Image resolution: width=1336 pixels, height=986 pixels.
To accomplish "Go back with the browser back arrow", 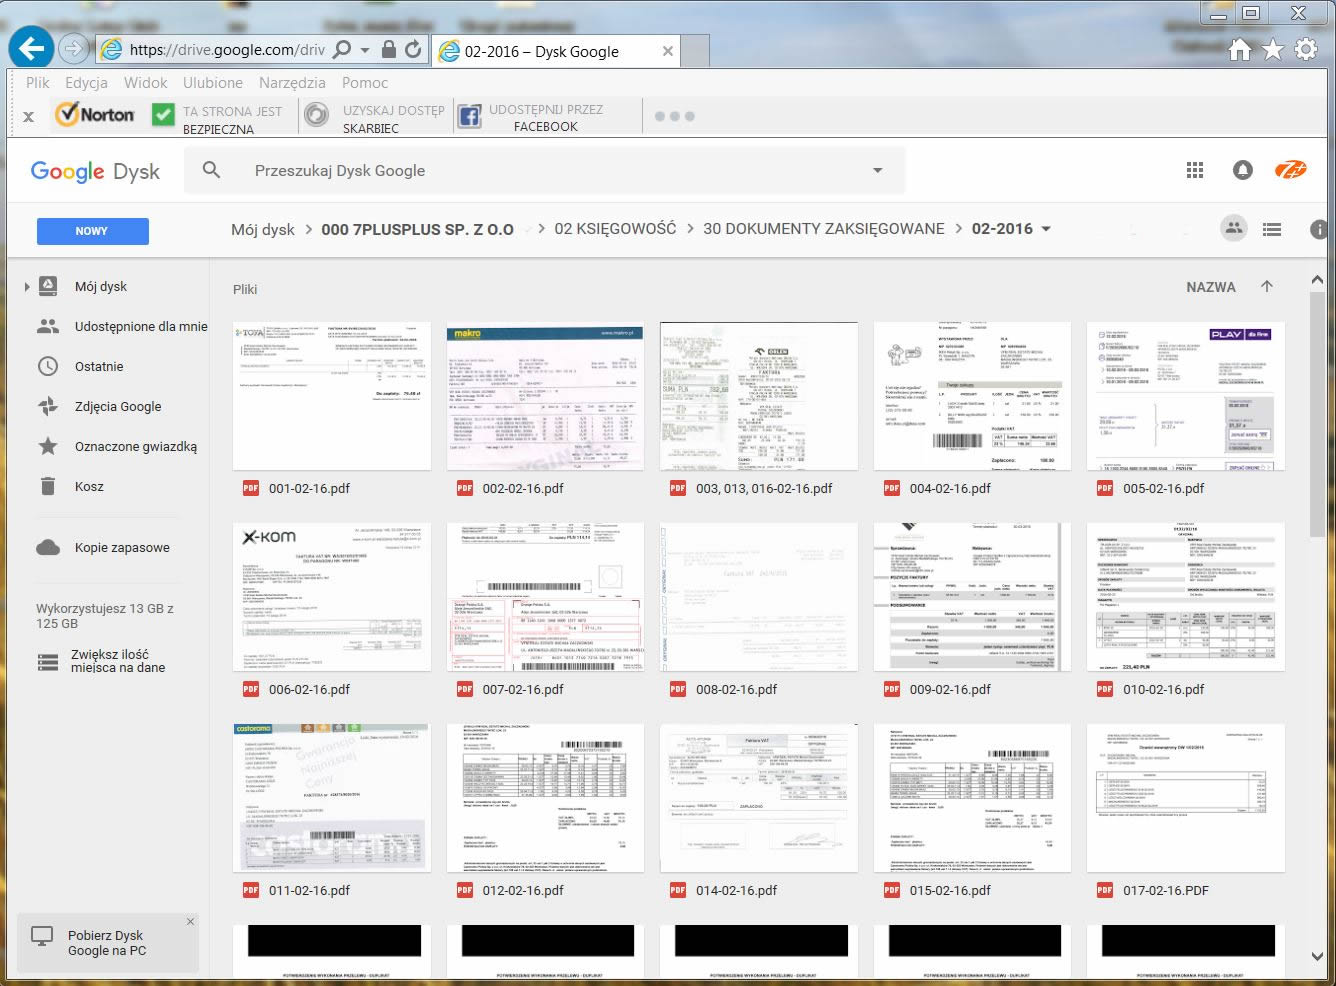I will coord(32,48).
